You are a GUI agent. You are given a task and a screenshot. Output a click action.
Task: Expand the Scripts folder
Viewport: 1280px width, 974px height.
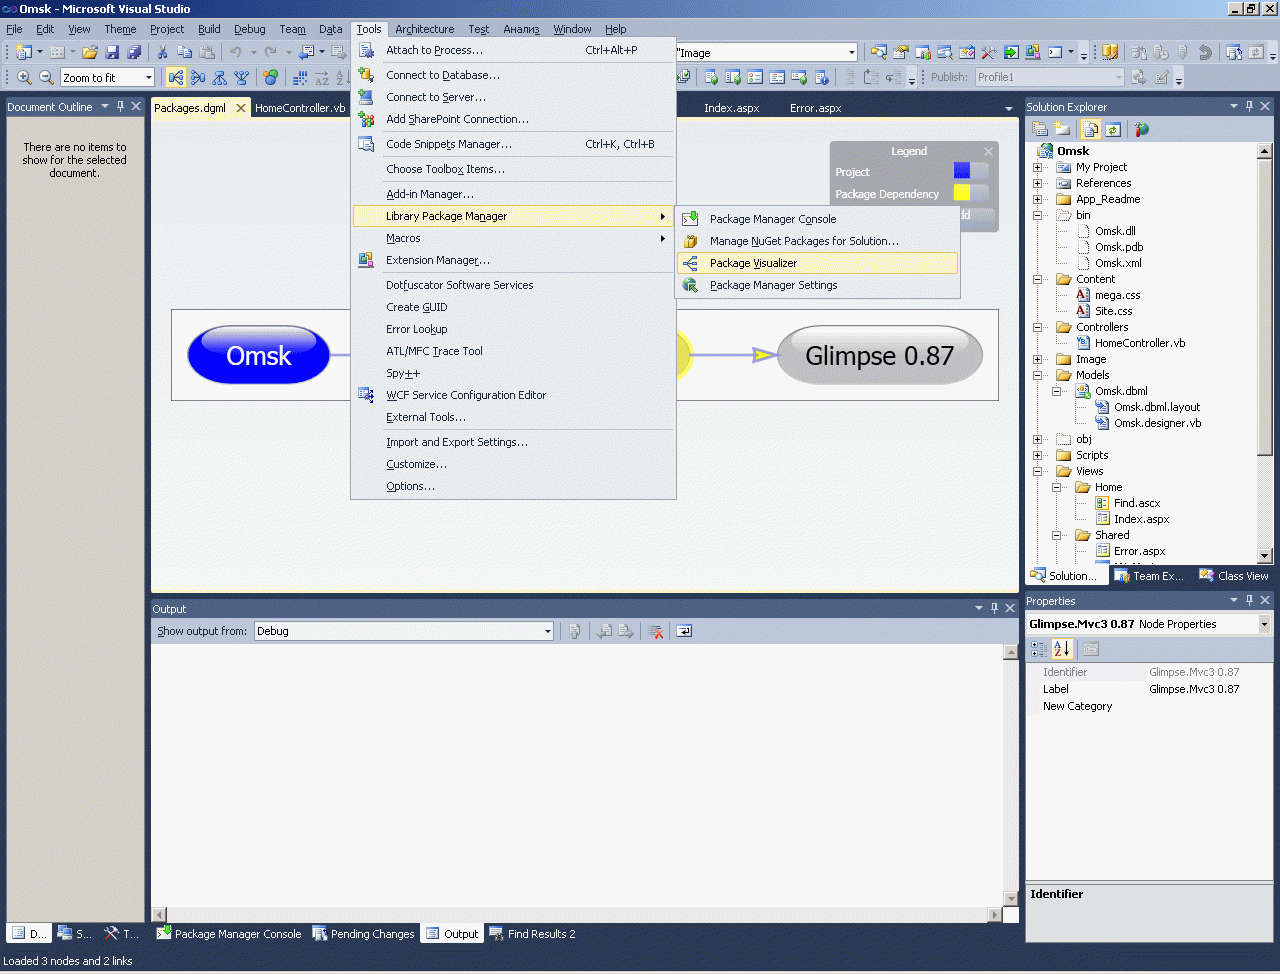(x=1038, y=455)
